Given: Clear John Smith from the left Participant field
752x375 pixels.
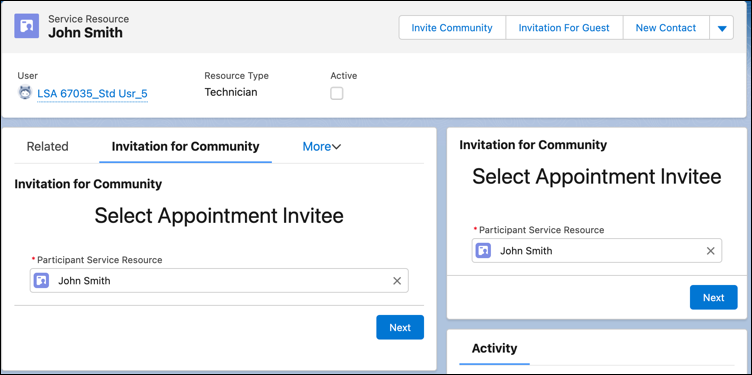Looking at the screenshot, I should coord(397,281).
